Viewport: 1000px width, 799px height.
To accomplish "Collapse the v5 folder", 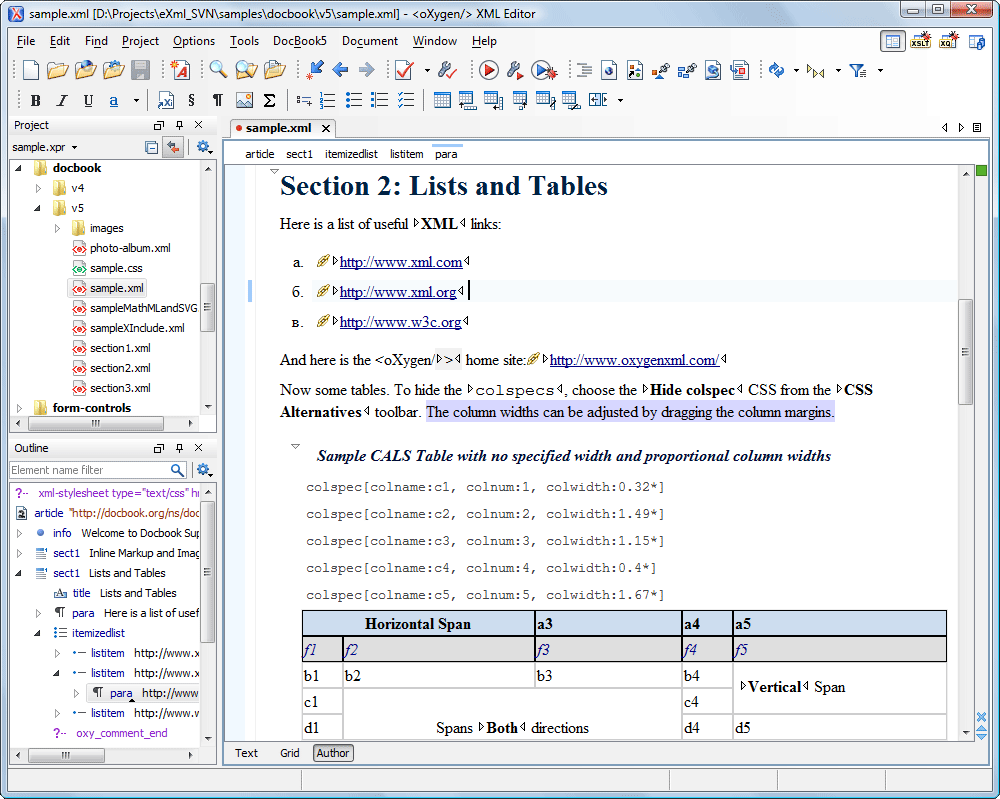I will click(38, 208).
